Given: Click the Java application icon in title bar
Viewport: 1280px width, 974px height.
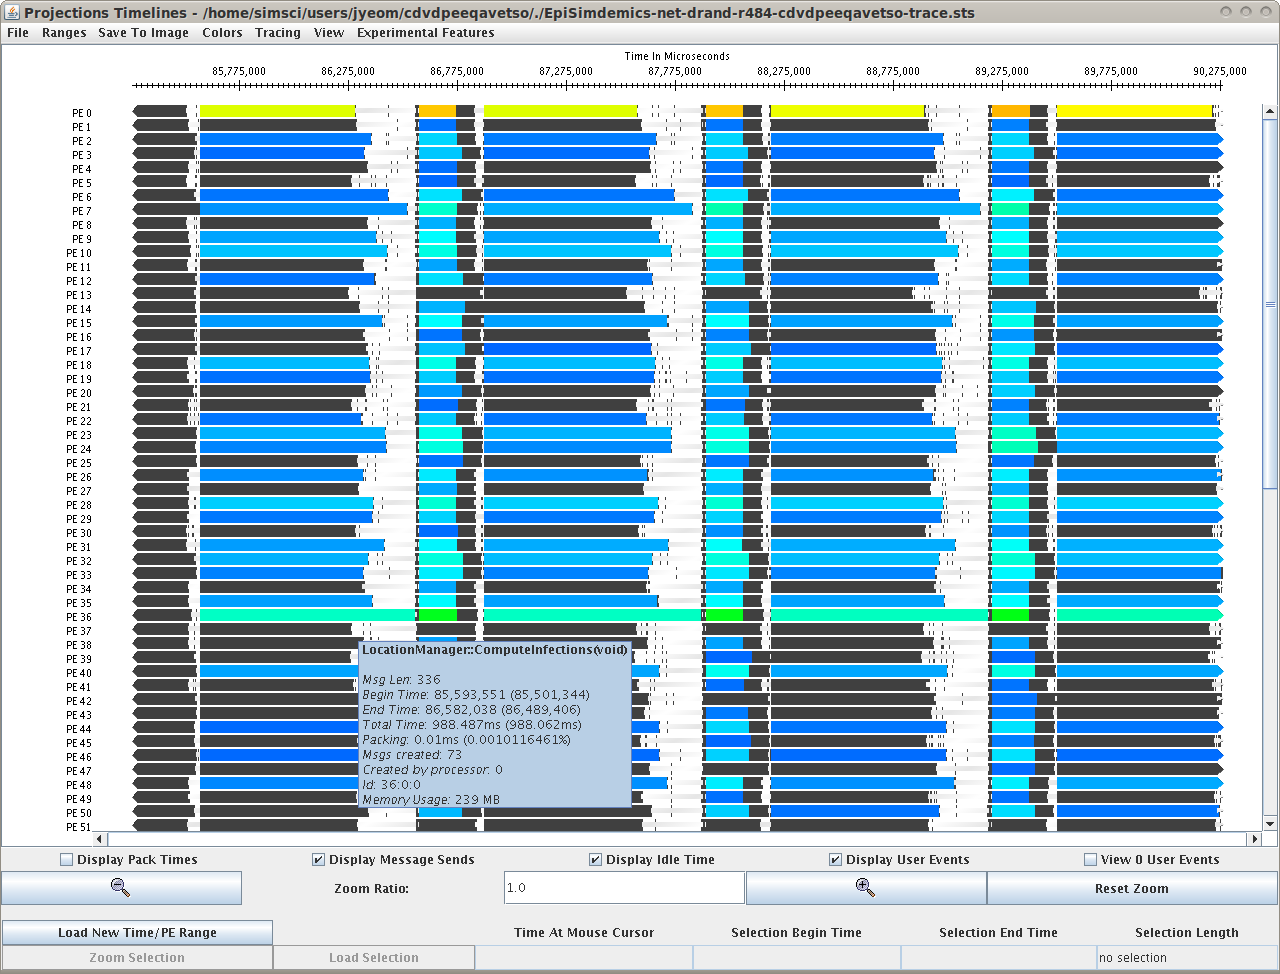Looking at the screenshot, I should point(12,12).
